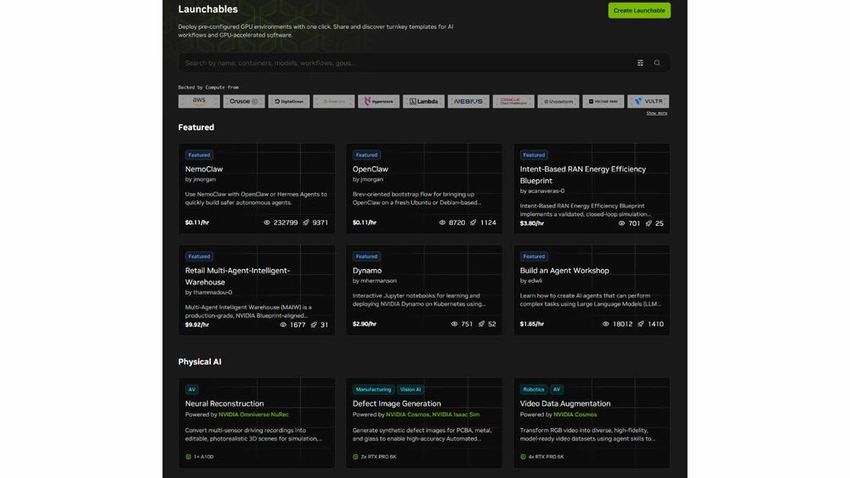This screenshot has width=850, height=478.
Task: Click the Create Launchable button
Action: pos(639,10)
